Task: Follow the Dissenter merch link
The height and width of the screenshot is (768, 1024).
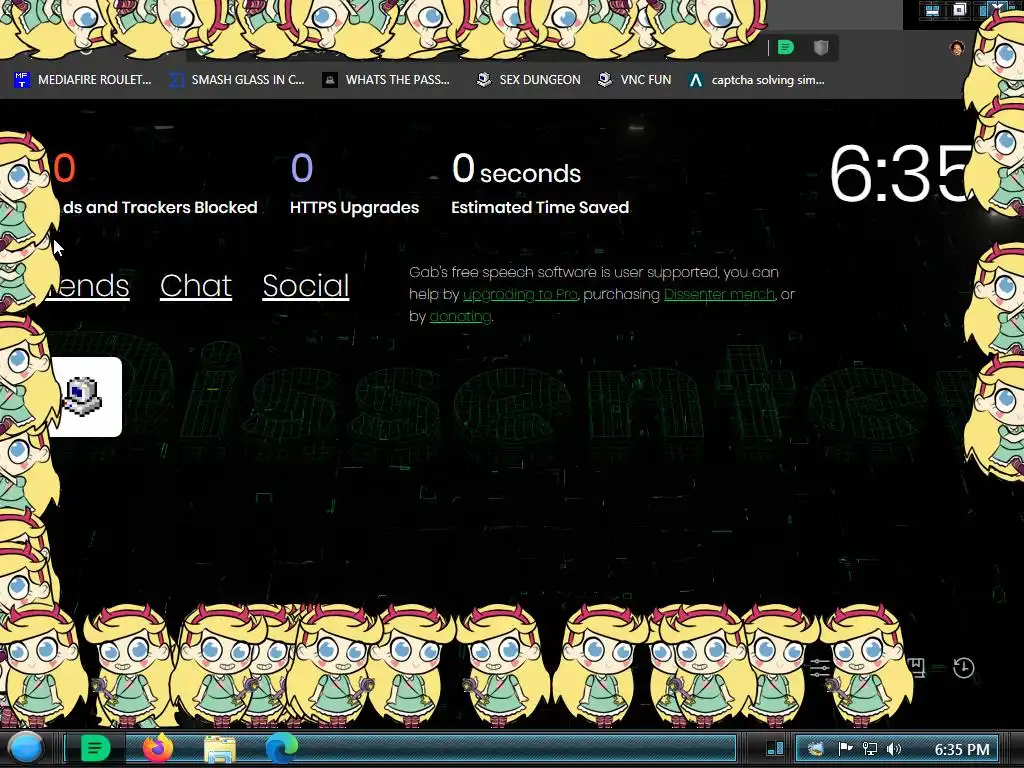Action: tap(719, 295)
